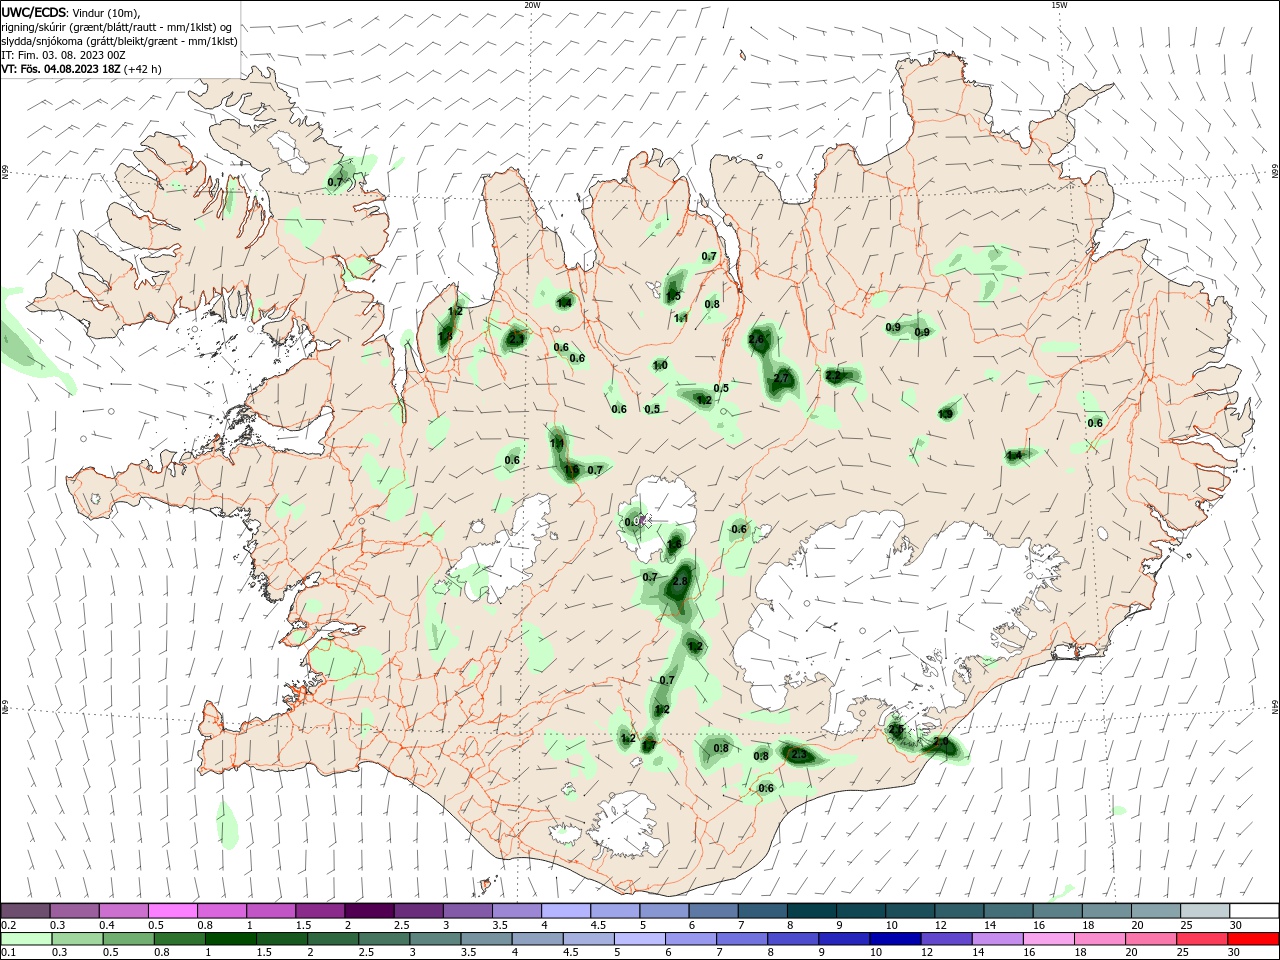Select the 1.0 precipitation value on map
1280x960 pixels.
coord(660,365)
